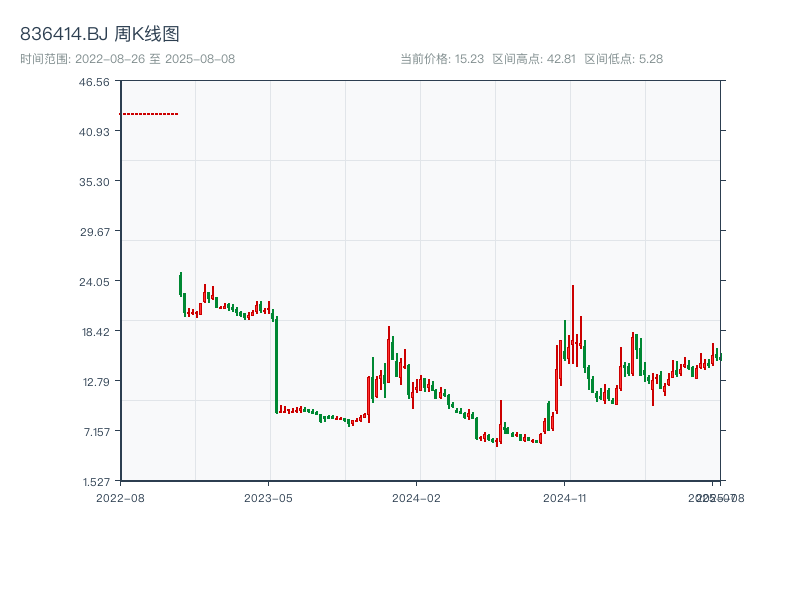Click the interval high 区间高点: 42.81
This screenshot has height=600, width=800.
534,59
